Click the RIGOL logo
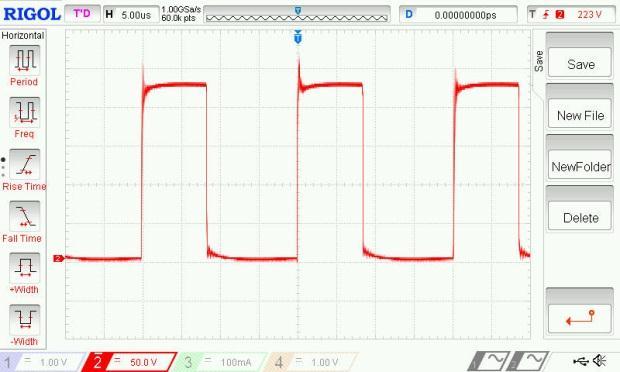 point(32,14)
